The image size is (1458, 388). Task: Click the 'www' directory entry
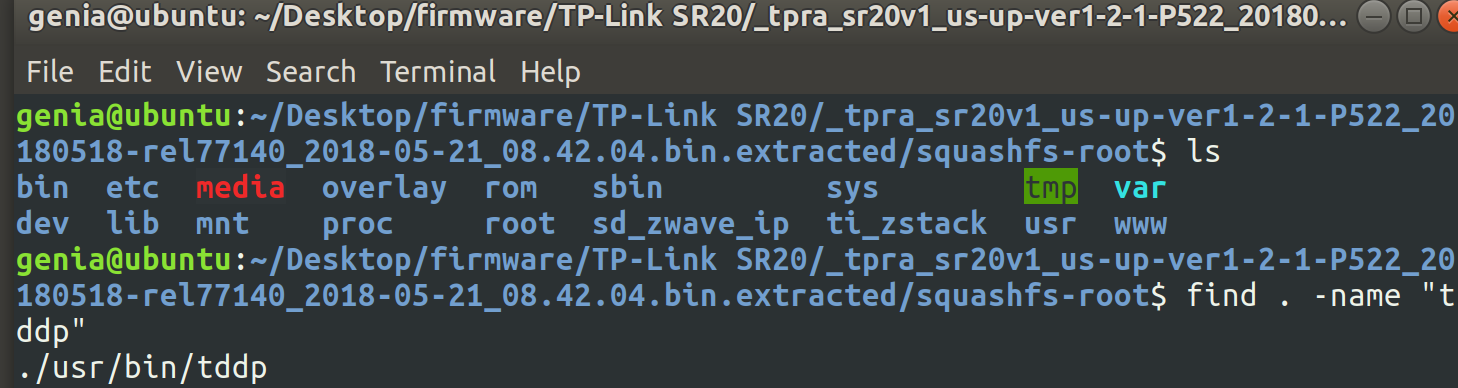[1140, 223]
